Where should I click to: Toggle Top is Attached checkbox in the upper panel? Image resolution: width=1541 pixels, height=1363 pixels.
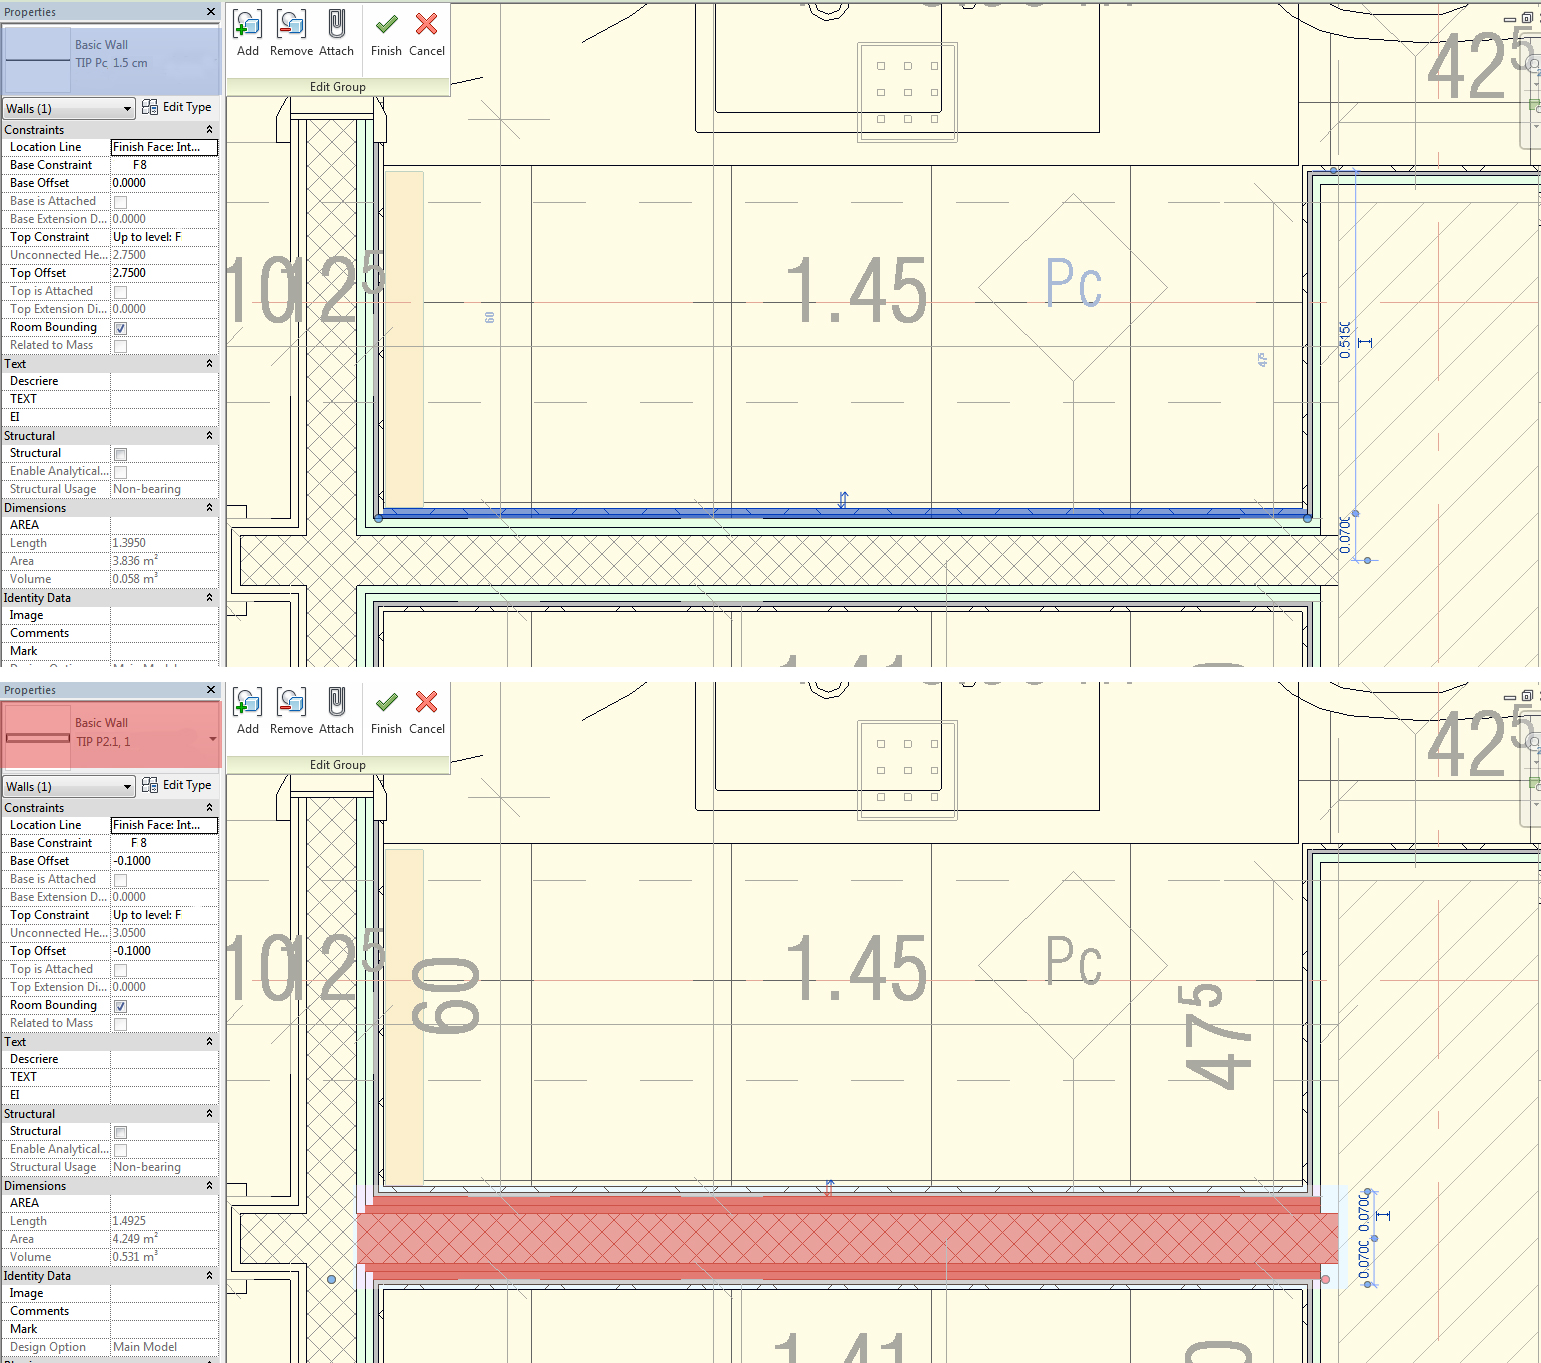[120, 292]
